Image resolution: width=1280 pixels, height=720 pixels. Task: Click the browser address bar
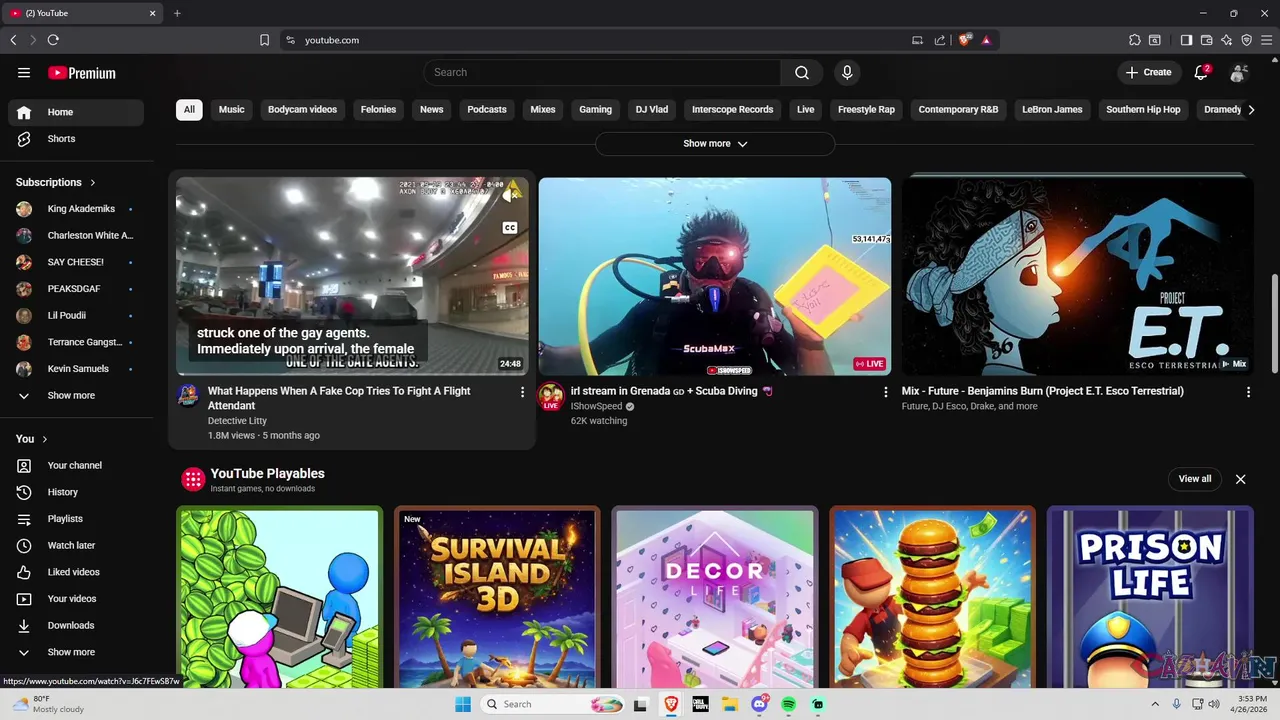click(x=600, y=40)
